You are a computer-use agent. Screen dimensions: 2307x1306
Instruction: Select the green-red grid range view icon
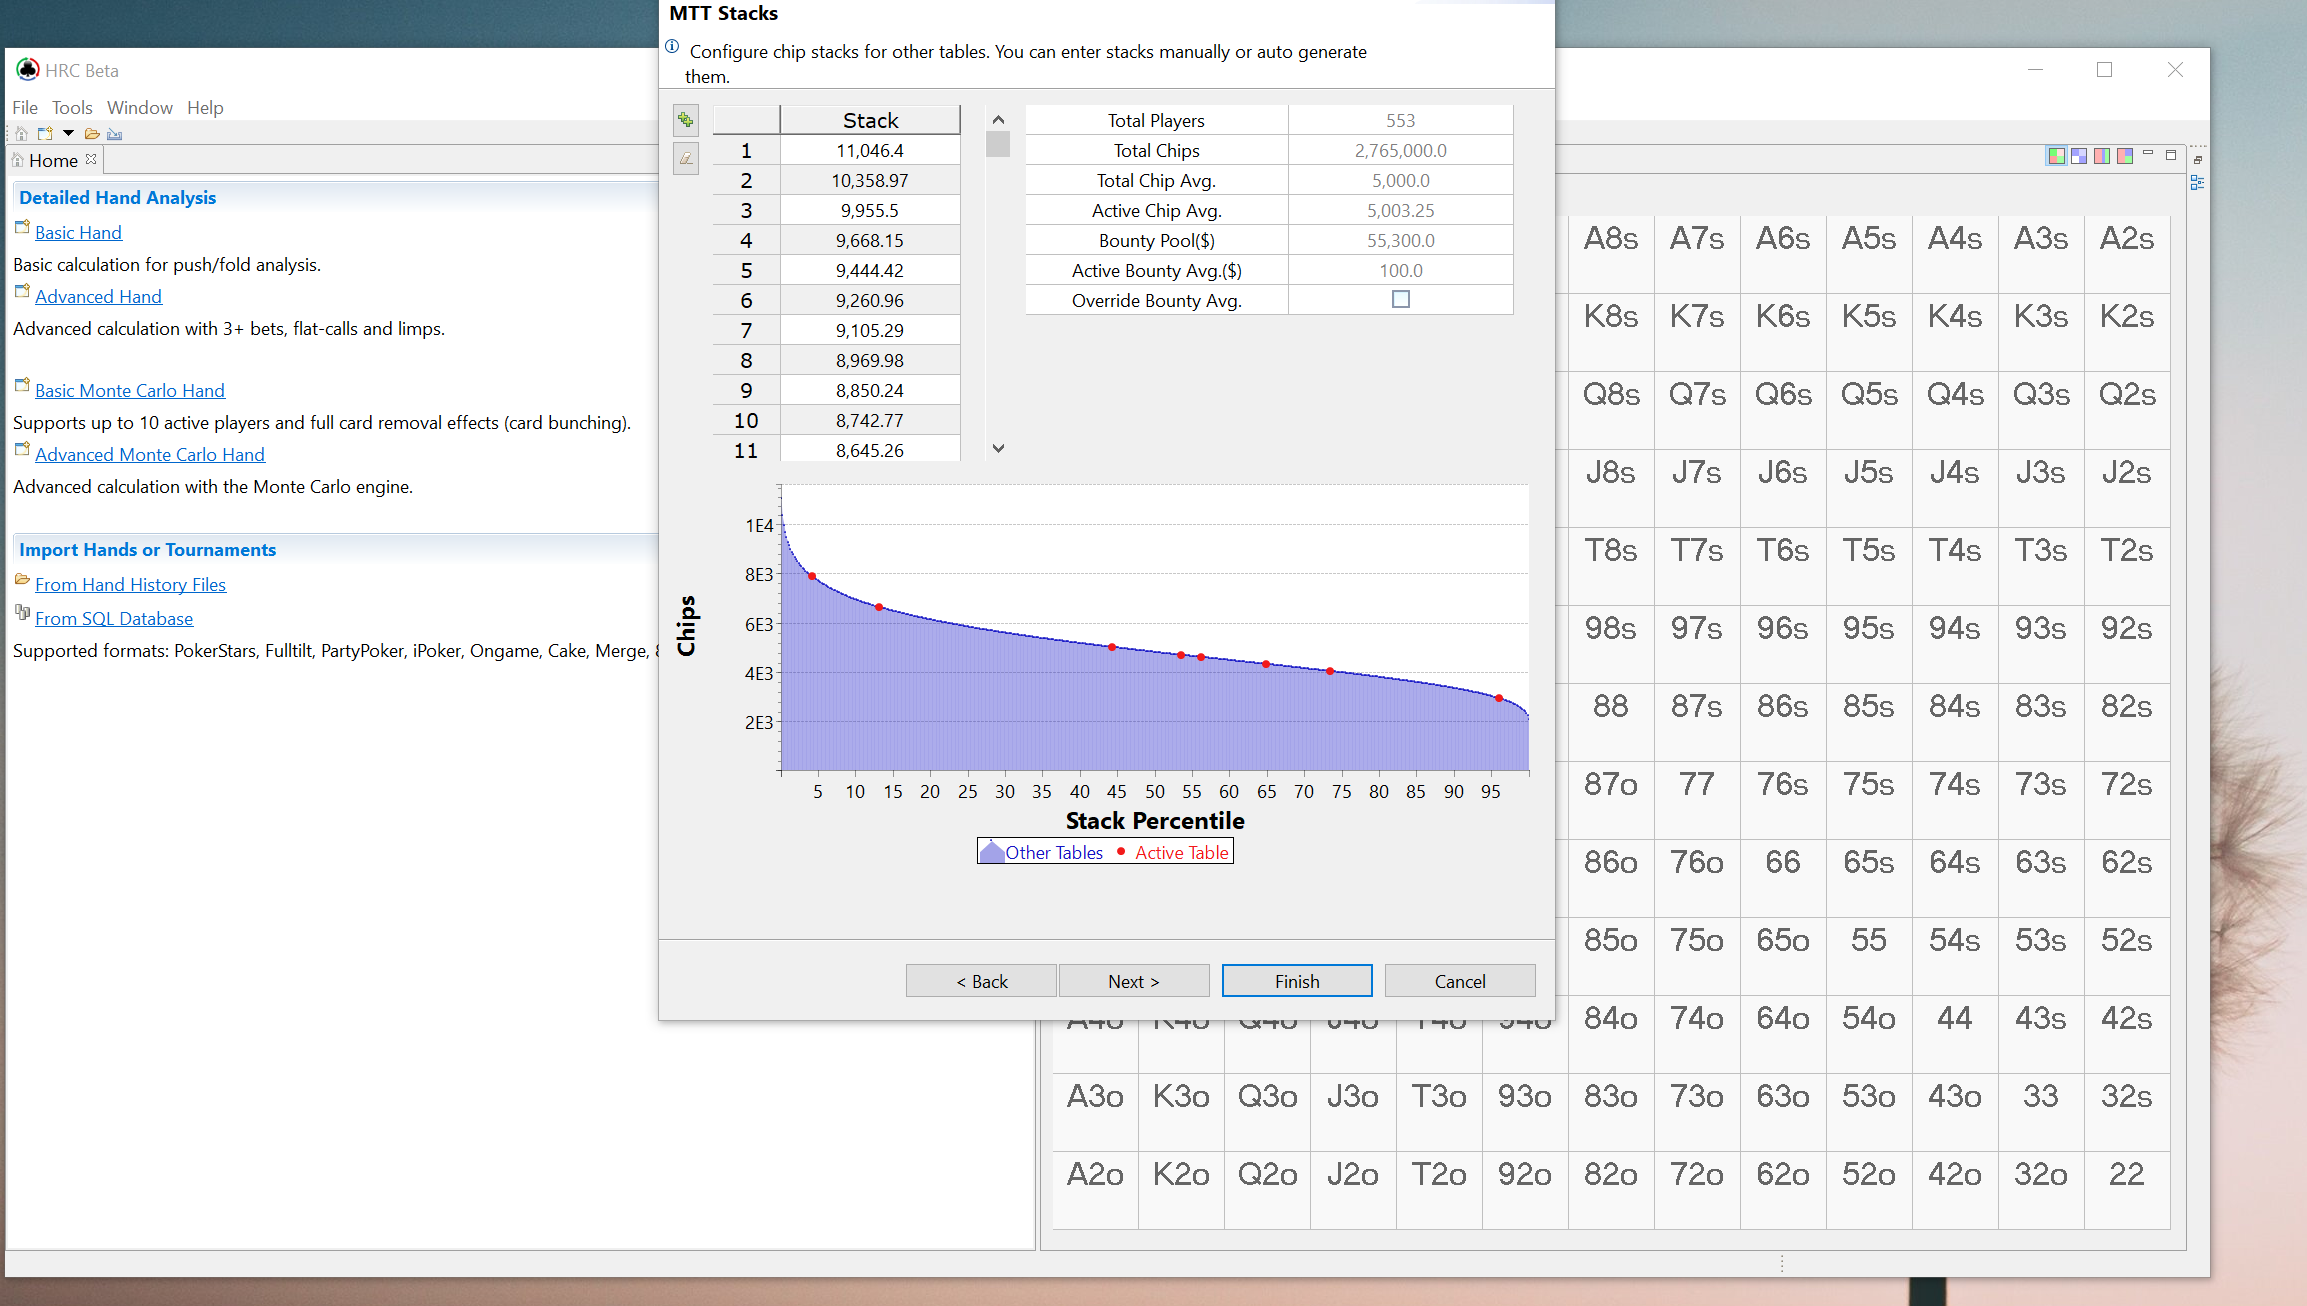(2056, 156)
